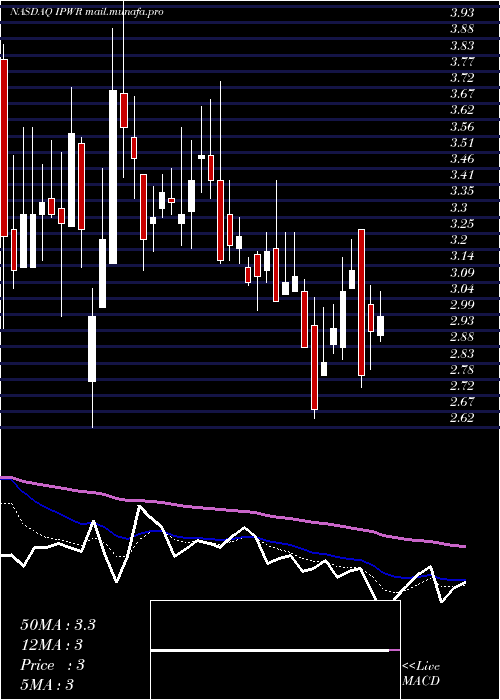Click the tallest white candlestick body reaching 3.67

113,177
